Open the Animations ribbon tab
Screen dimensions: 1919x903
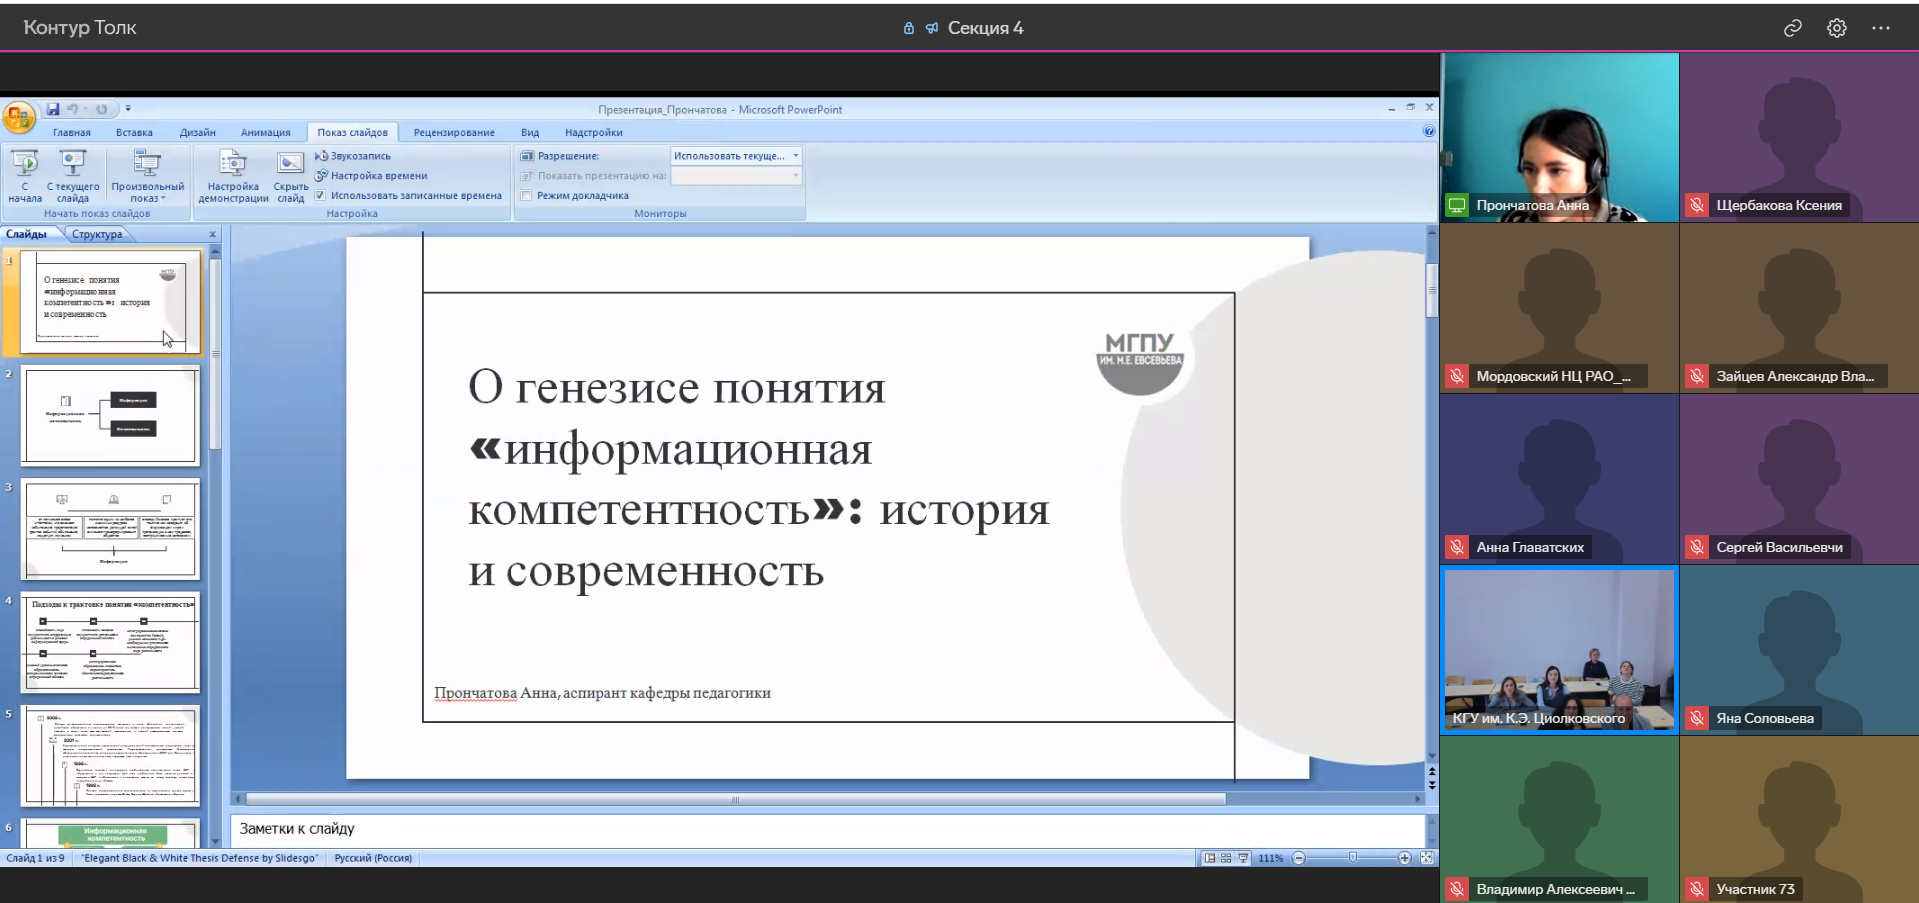(265, 132)
